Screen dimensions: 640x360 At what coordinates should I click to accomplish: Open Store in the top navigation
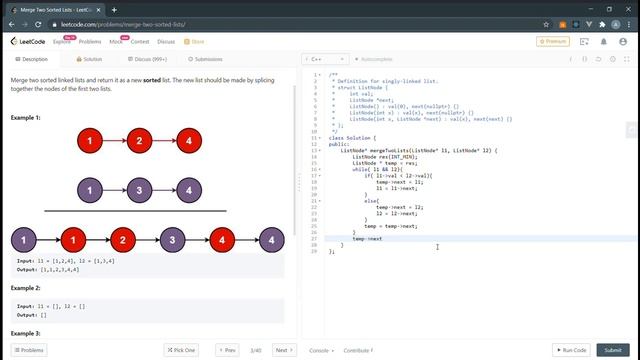(194, 42)
